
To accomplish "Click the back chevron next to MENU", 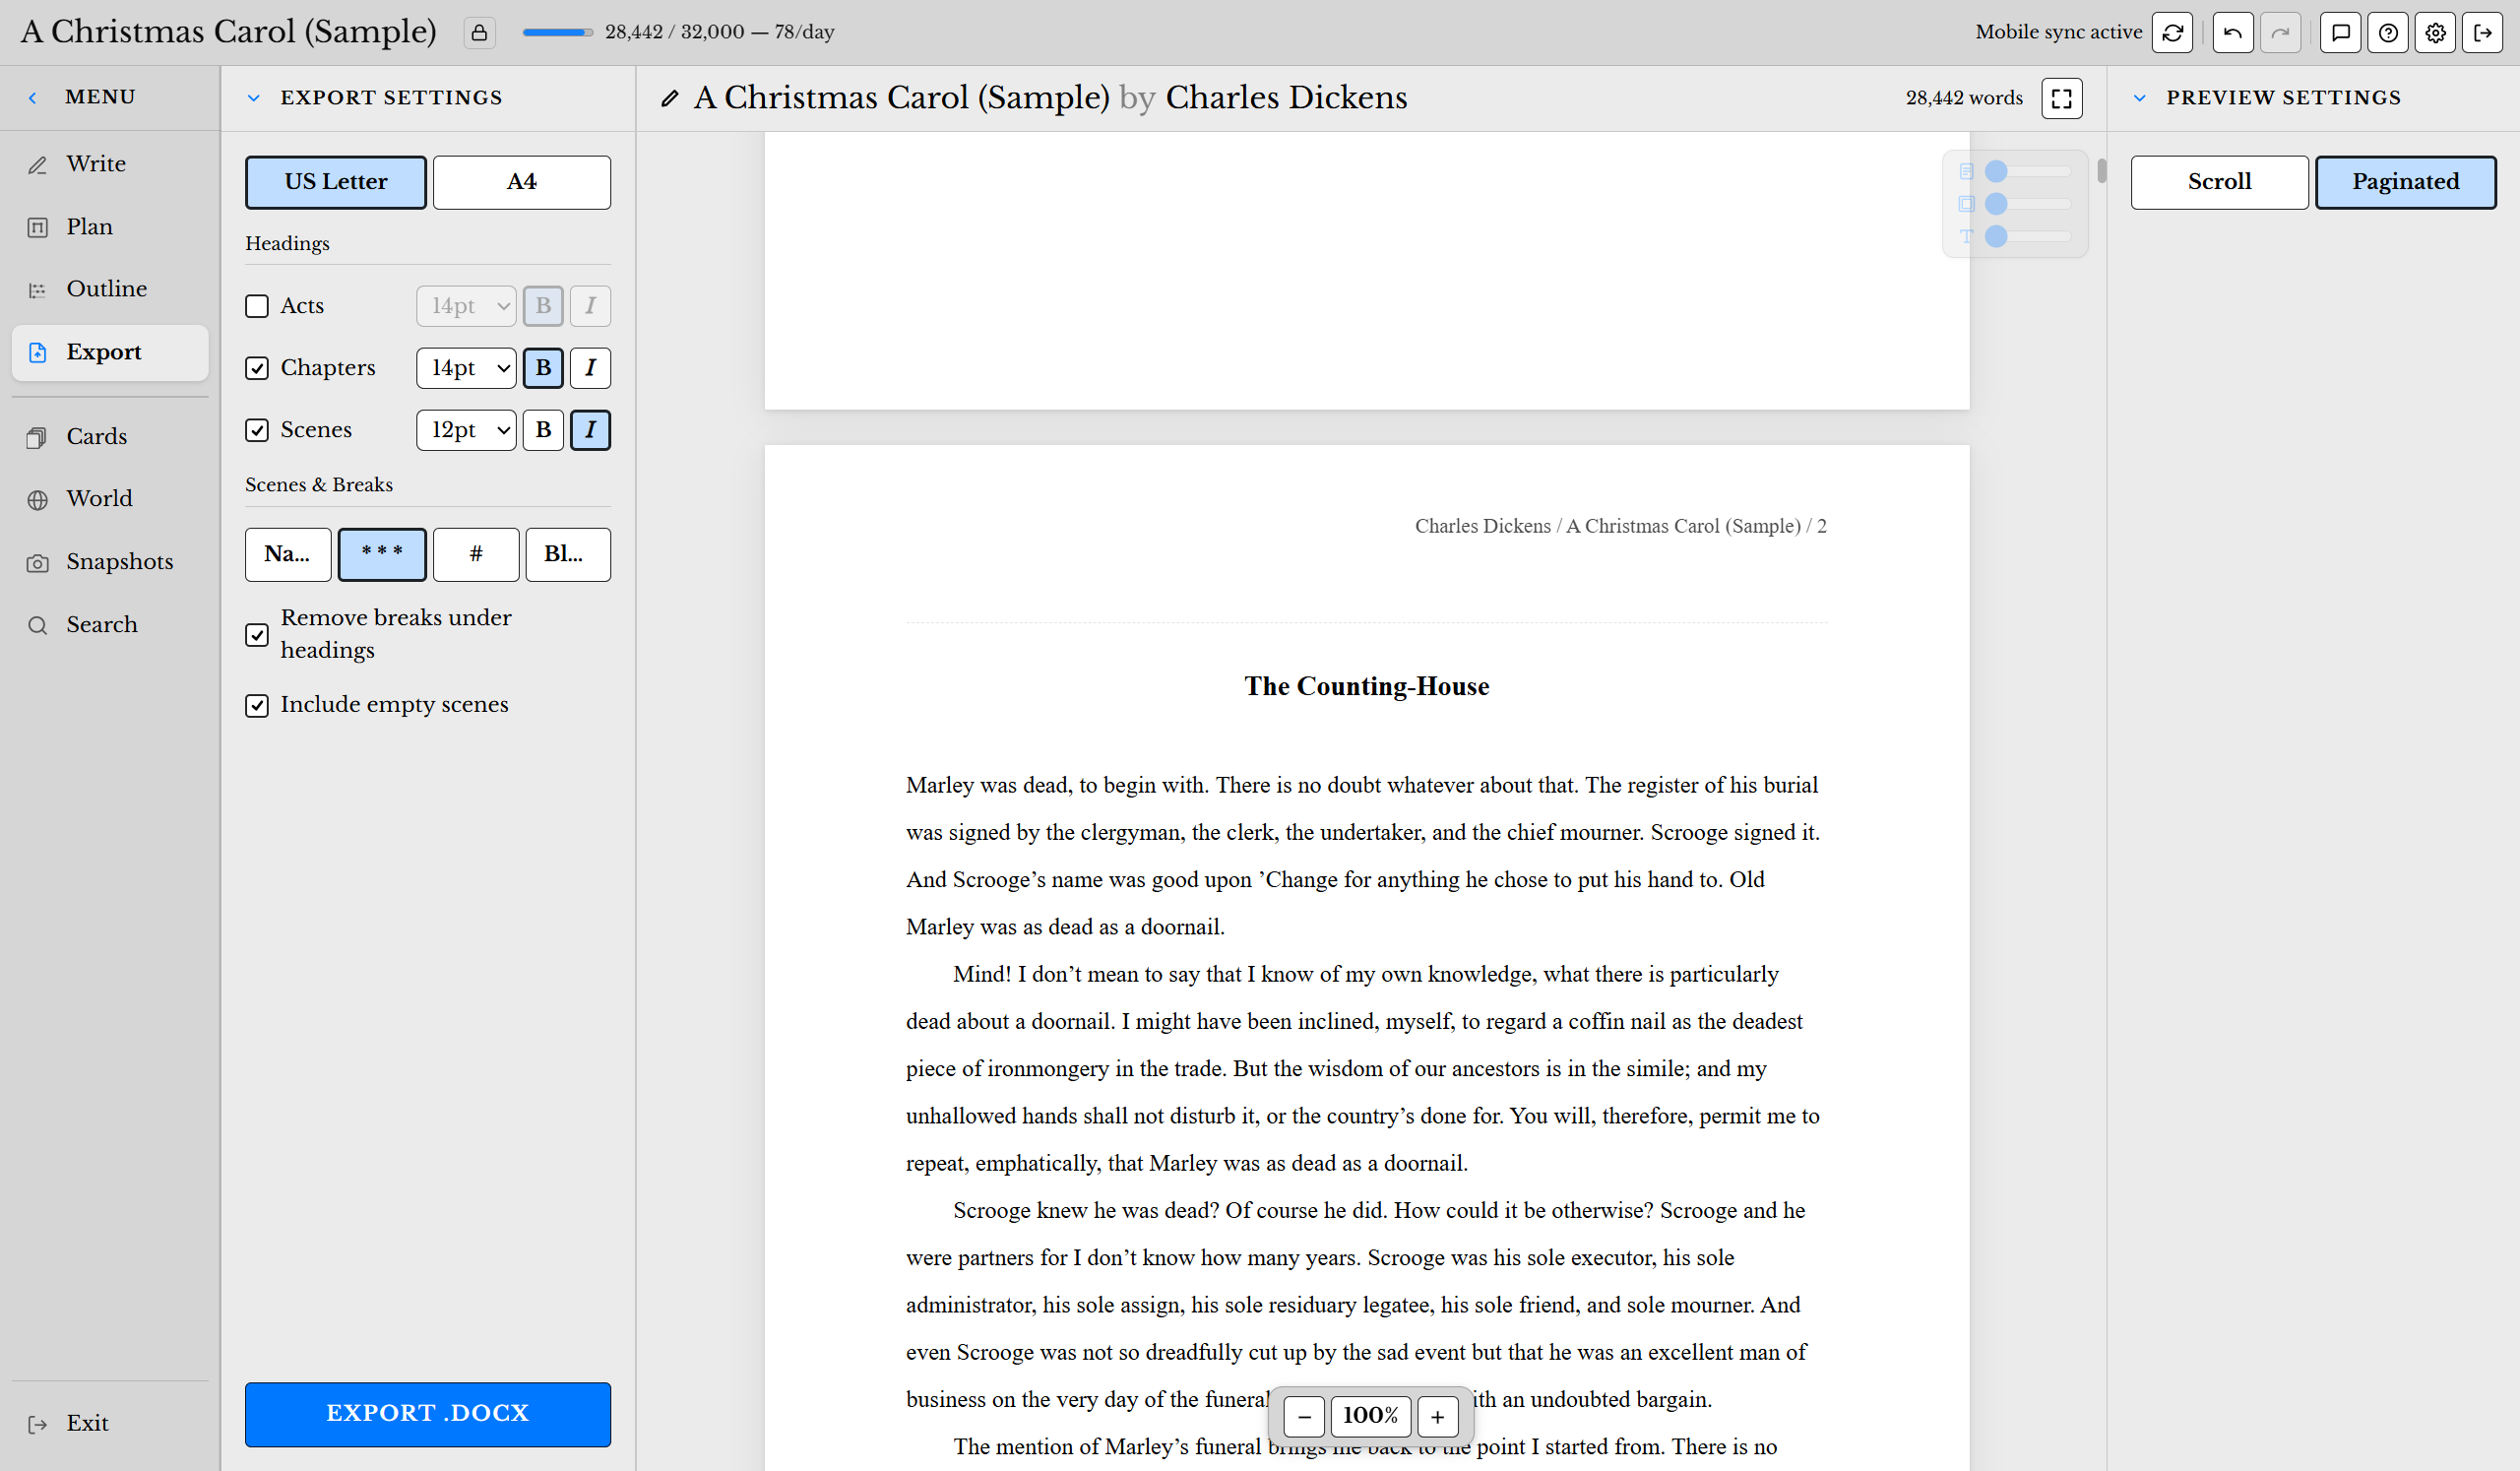I will click(x=33, y=98).
